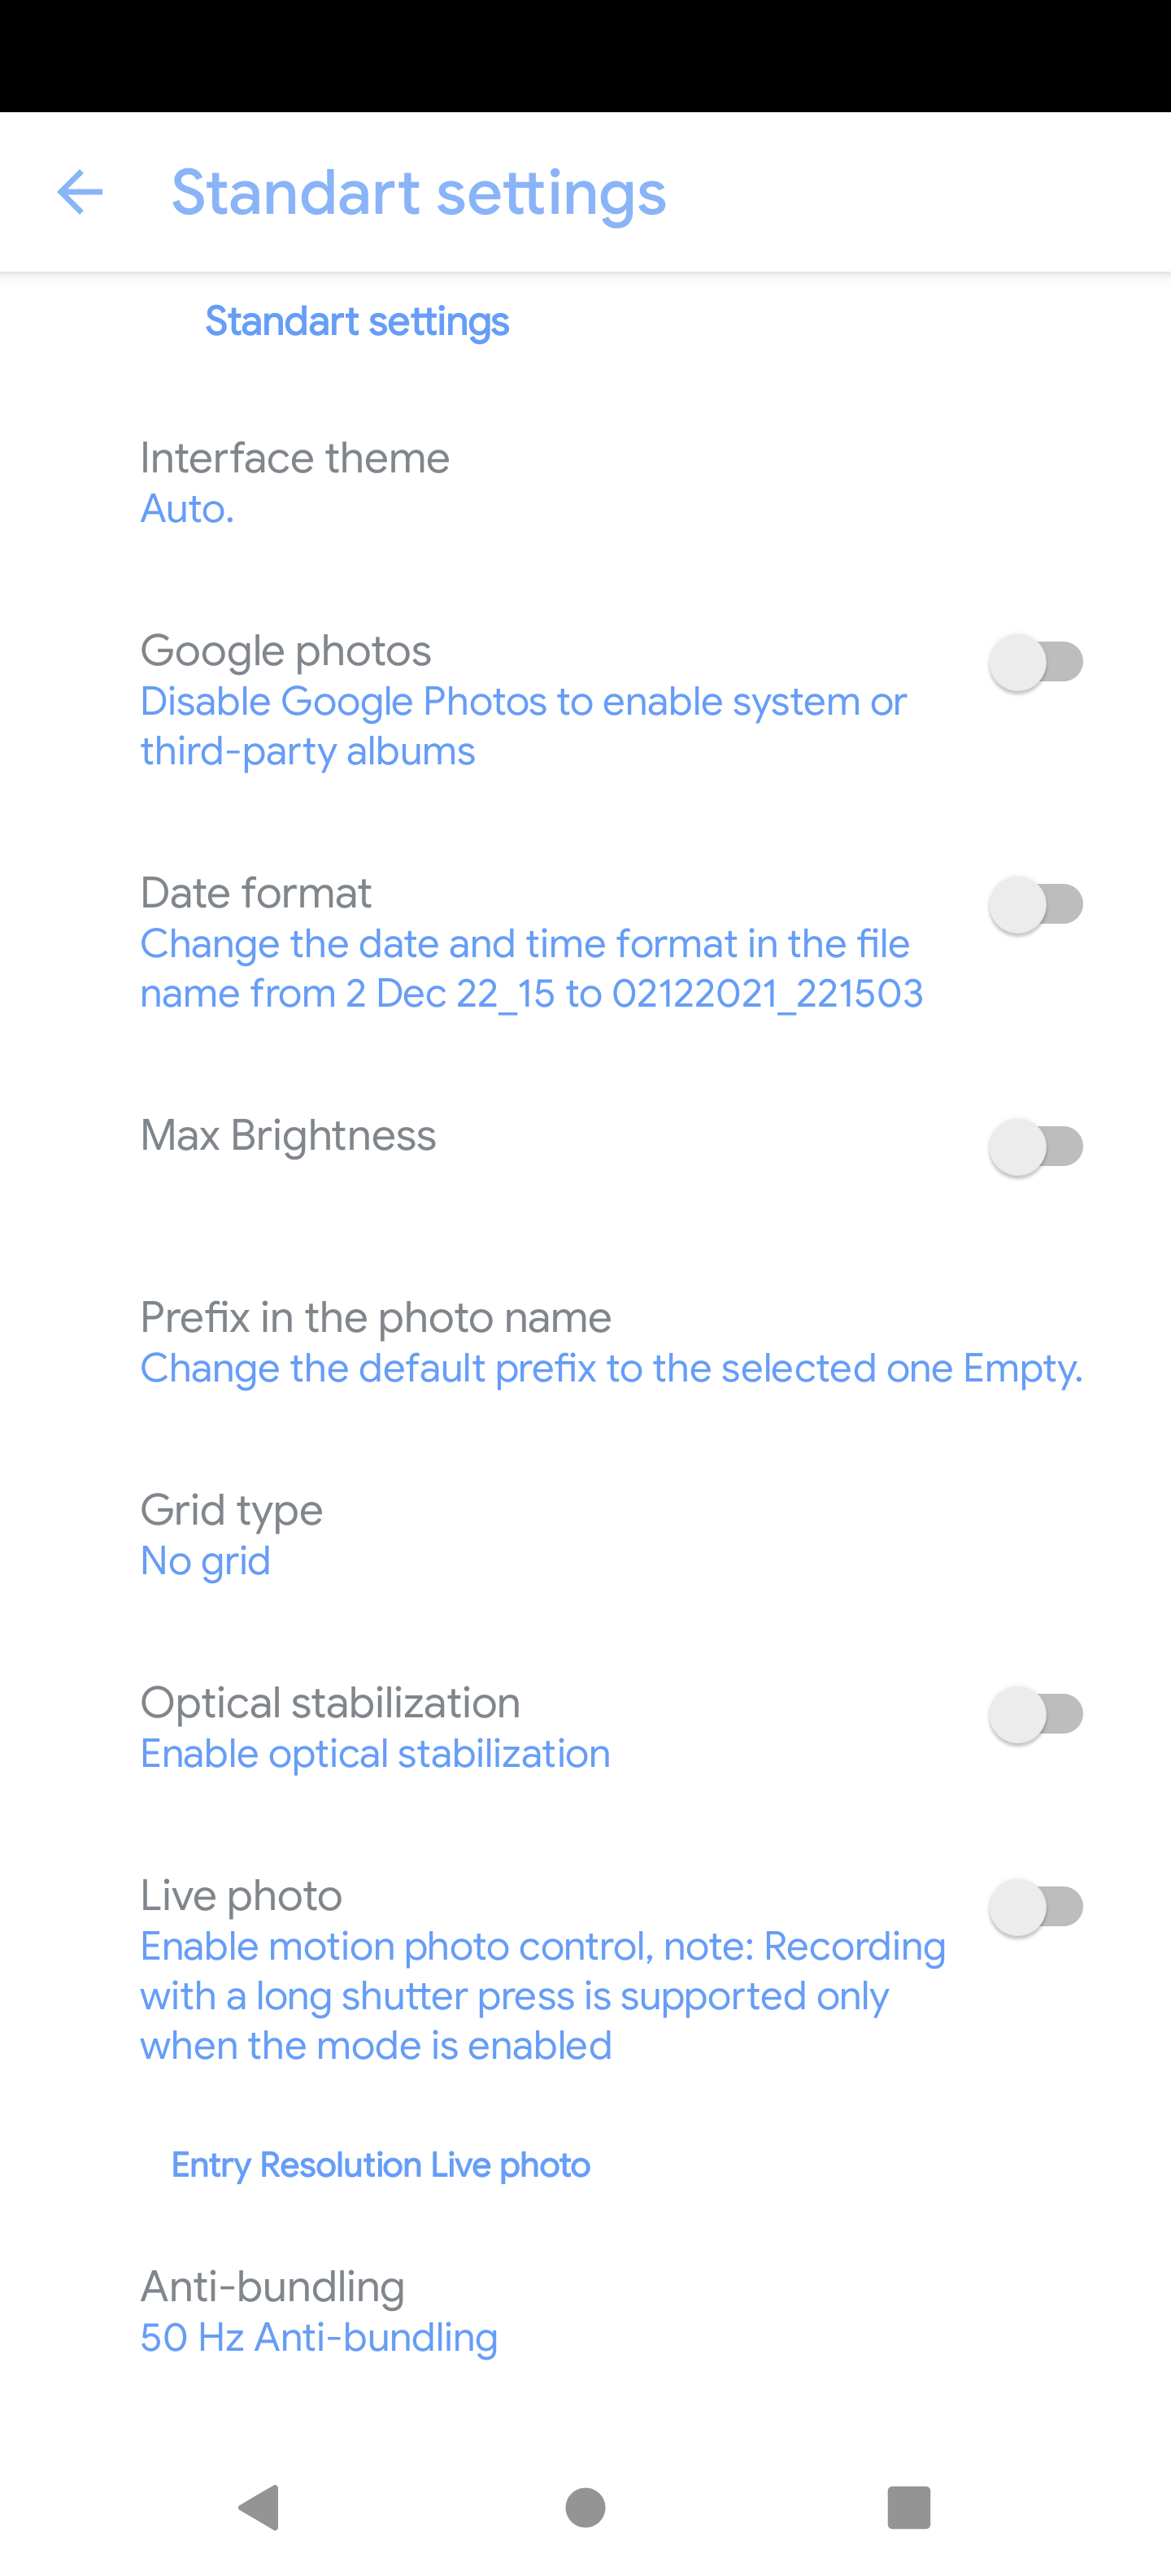Viewport: 1171px width, 2576px height.
Task: Tap the Max Brightness label
Action: click(288, 1135)
